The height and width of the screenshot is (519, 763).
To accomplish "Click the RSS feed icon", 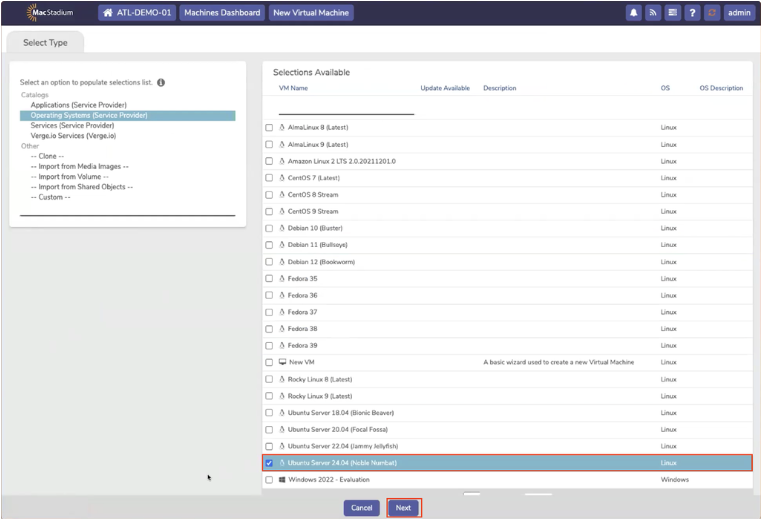I will pyautogui.click(x=653, y=13).
